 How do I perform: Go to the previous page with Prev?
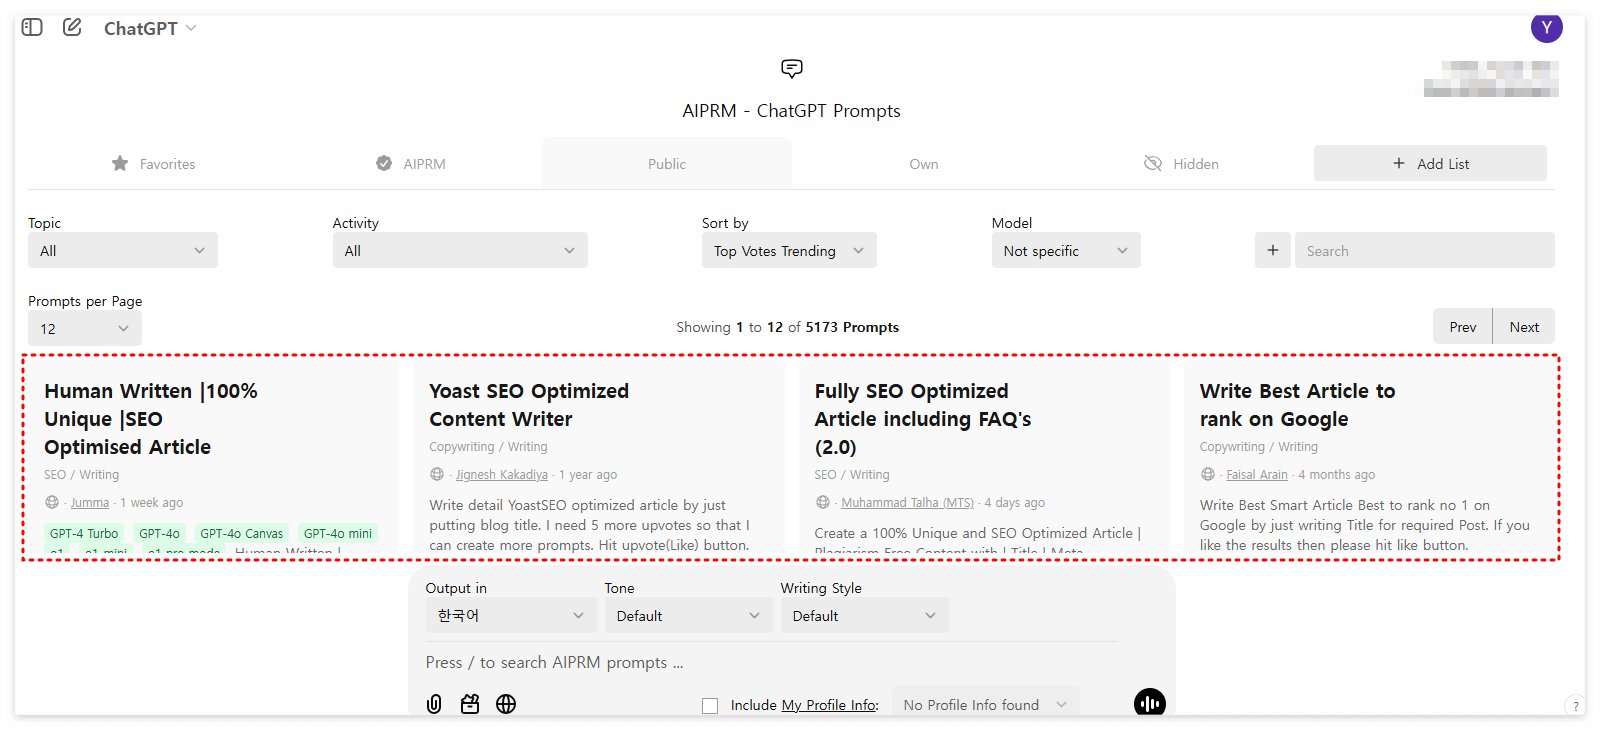(x=1463, y=327)
